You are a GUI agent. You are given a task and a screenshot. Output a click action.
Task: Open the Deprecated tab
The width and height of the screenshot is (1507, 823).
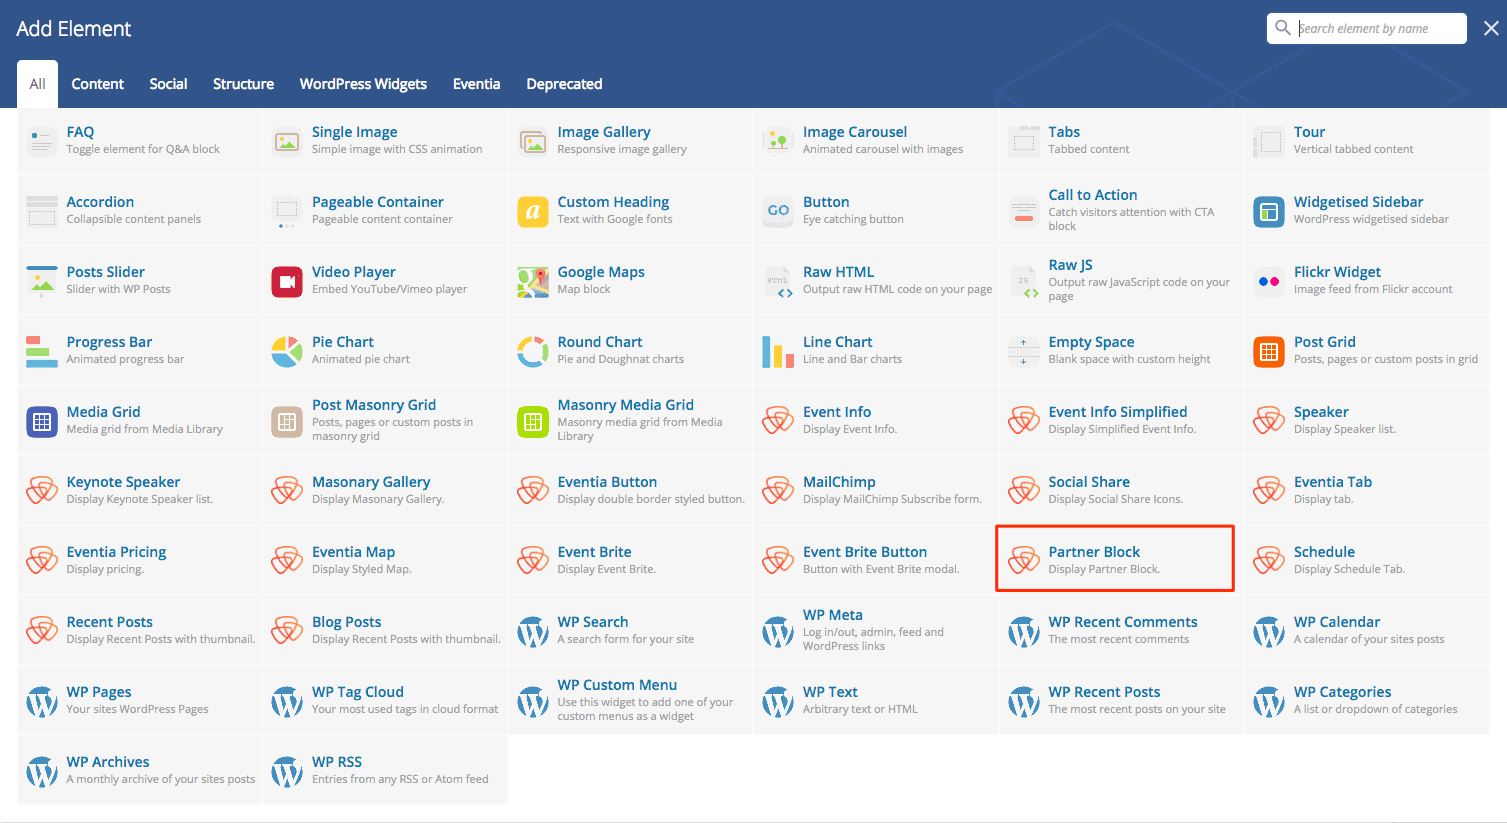[x=564, y=84]
